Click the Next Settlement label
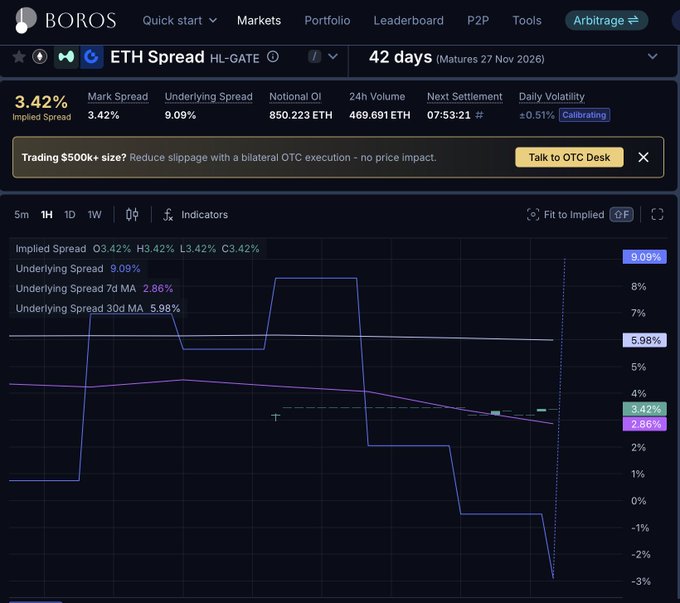This screenshot has width=680, height=603. [x=464, y=97]
